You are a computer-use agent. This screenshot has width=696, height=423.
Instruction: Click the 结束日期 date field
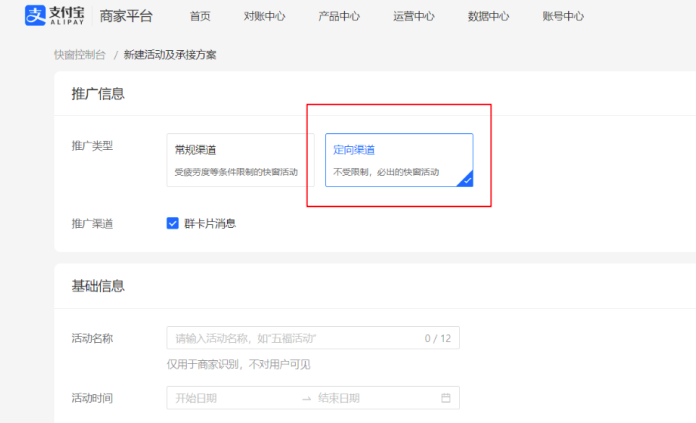pyautogui.click(x=370, y=398)
